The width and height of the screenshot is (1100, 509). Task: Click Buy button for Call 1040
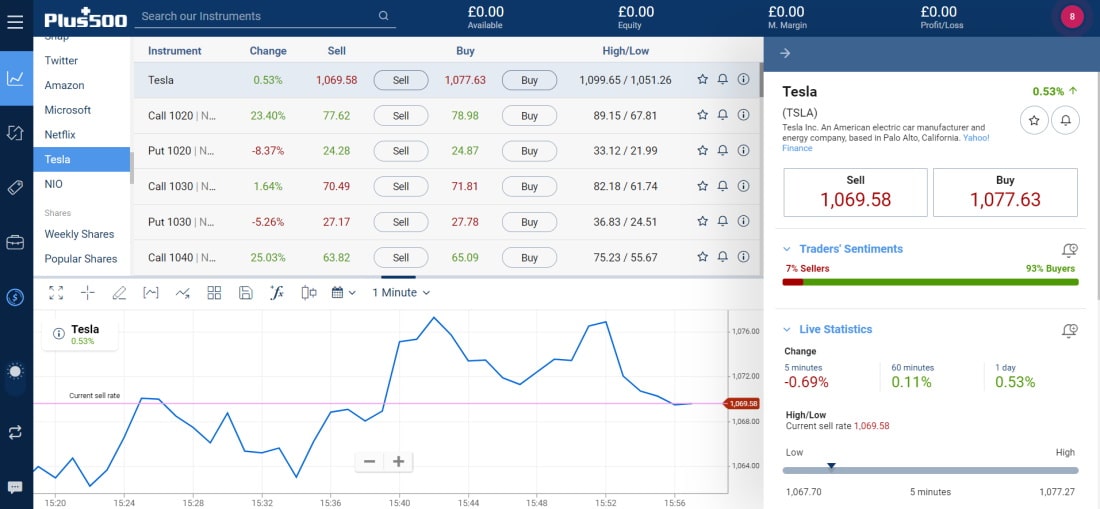(529, 257)
